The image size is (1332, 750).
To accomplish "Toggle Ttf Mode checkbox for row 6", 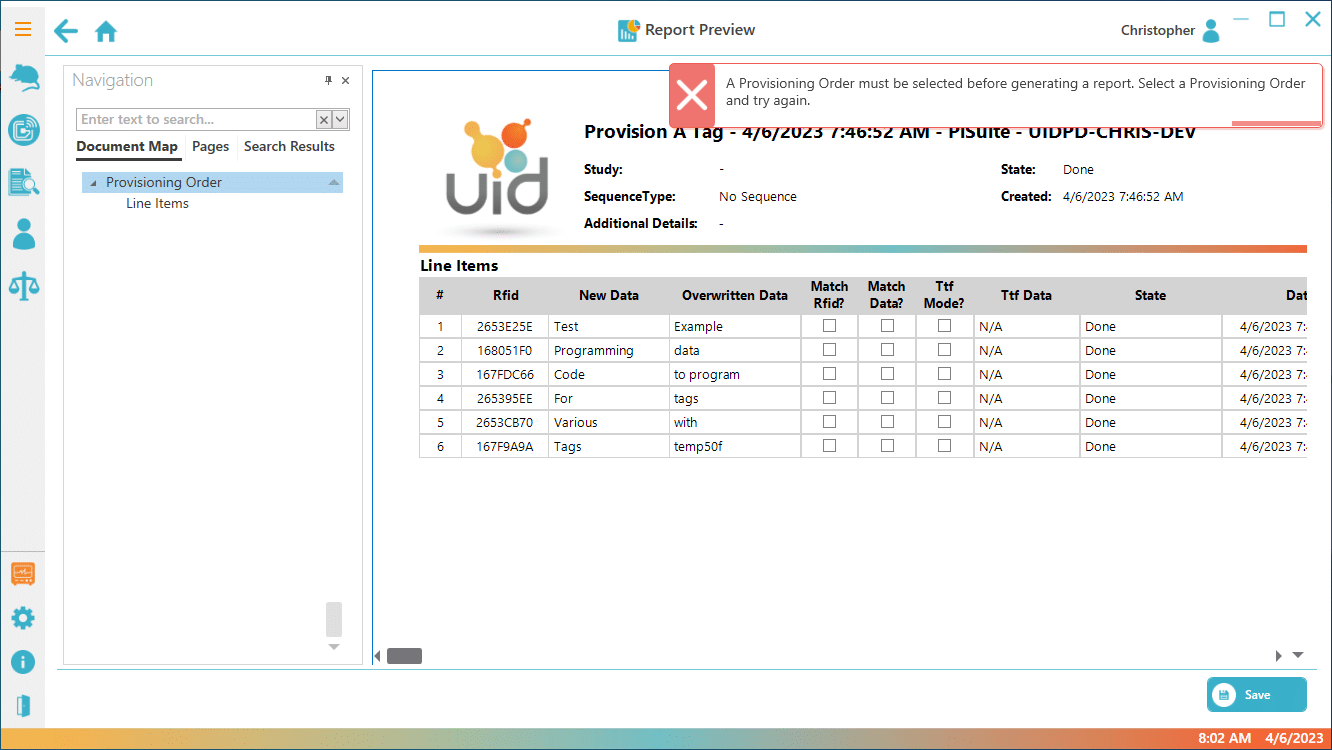I will [944, 446].
